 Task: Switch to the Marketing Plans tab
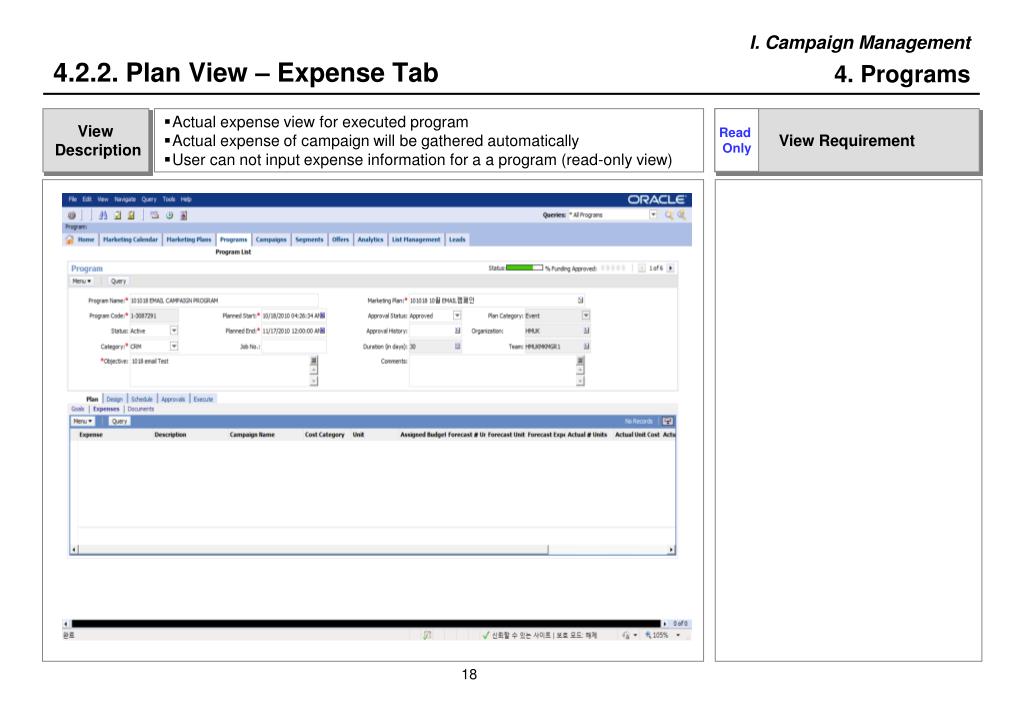tap(189, 239)
